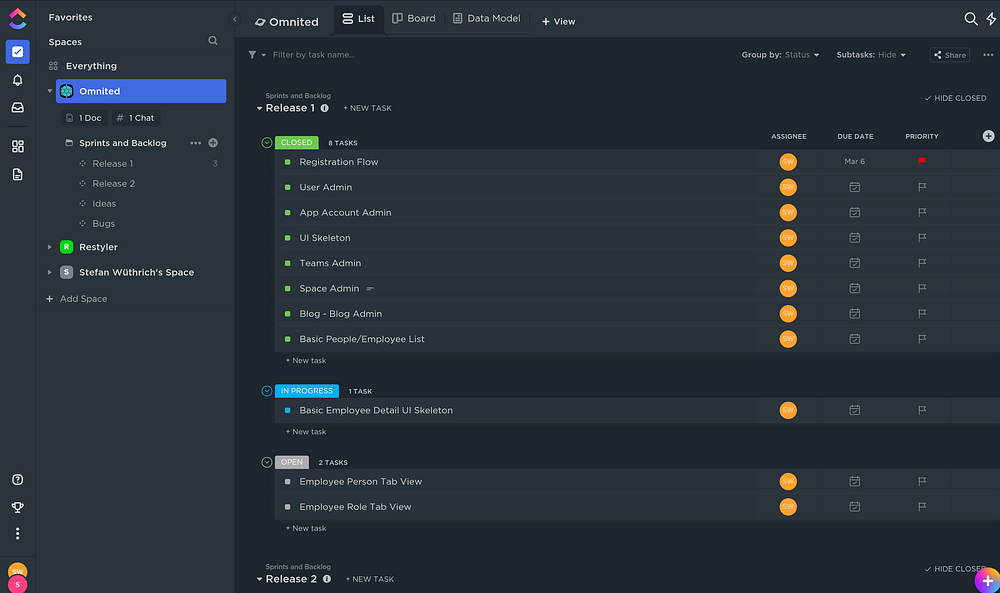Collapse the sidebar with the arrow button

click(235, 19)
